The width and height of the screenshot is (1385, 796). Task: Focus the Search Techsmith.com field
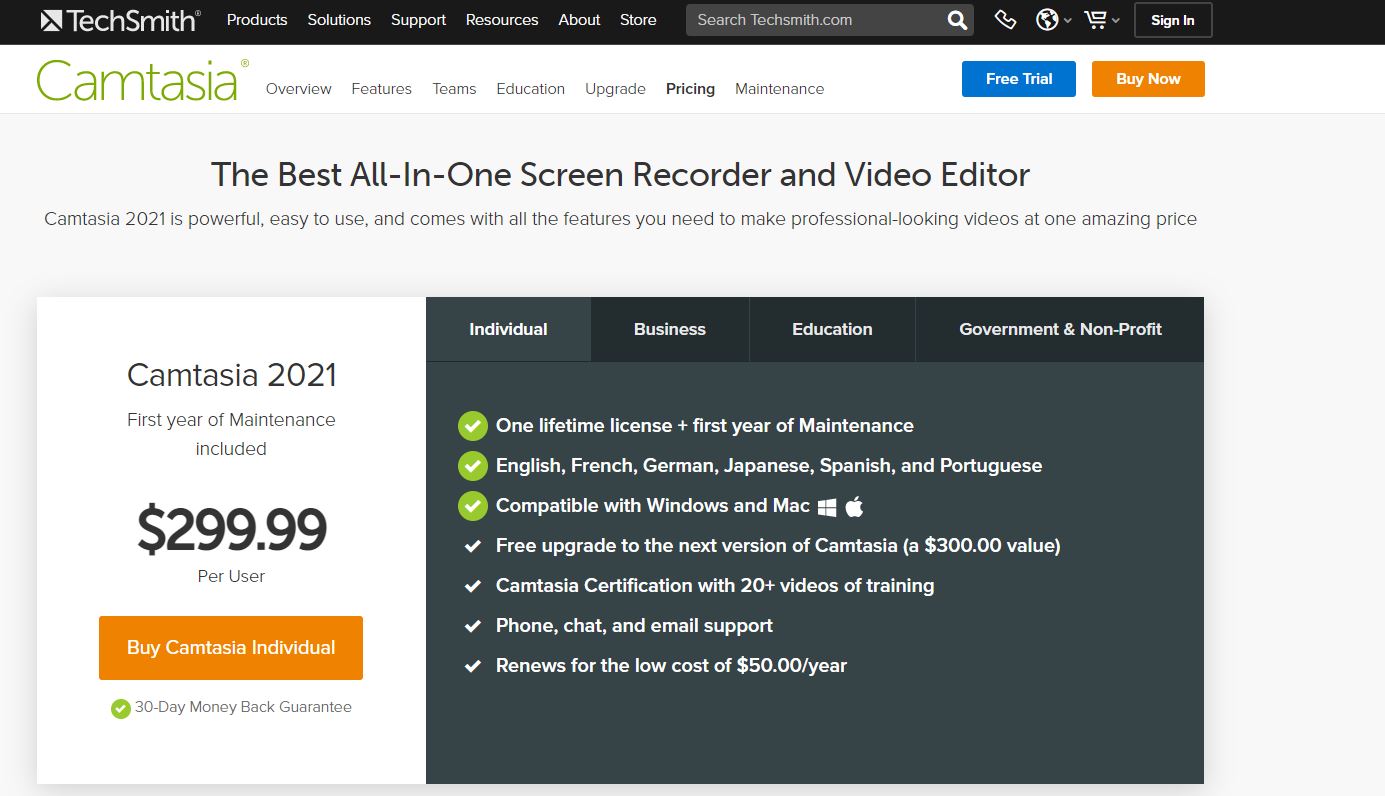(818, 20)
